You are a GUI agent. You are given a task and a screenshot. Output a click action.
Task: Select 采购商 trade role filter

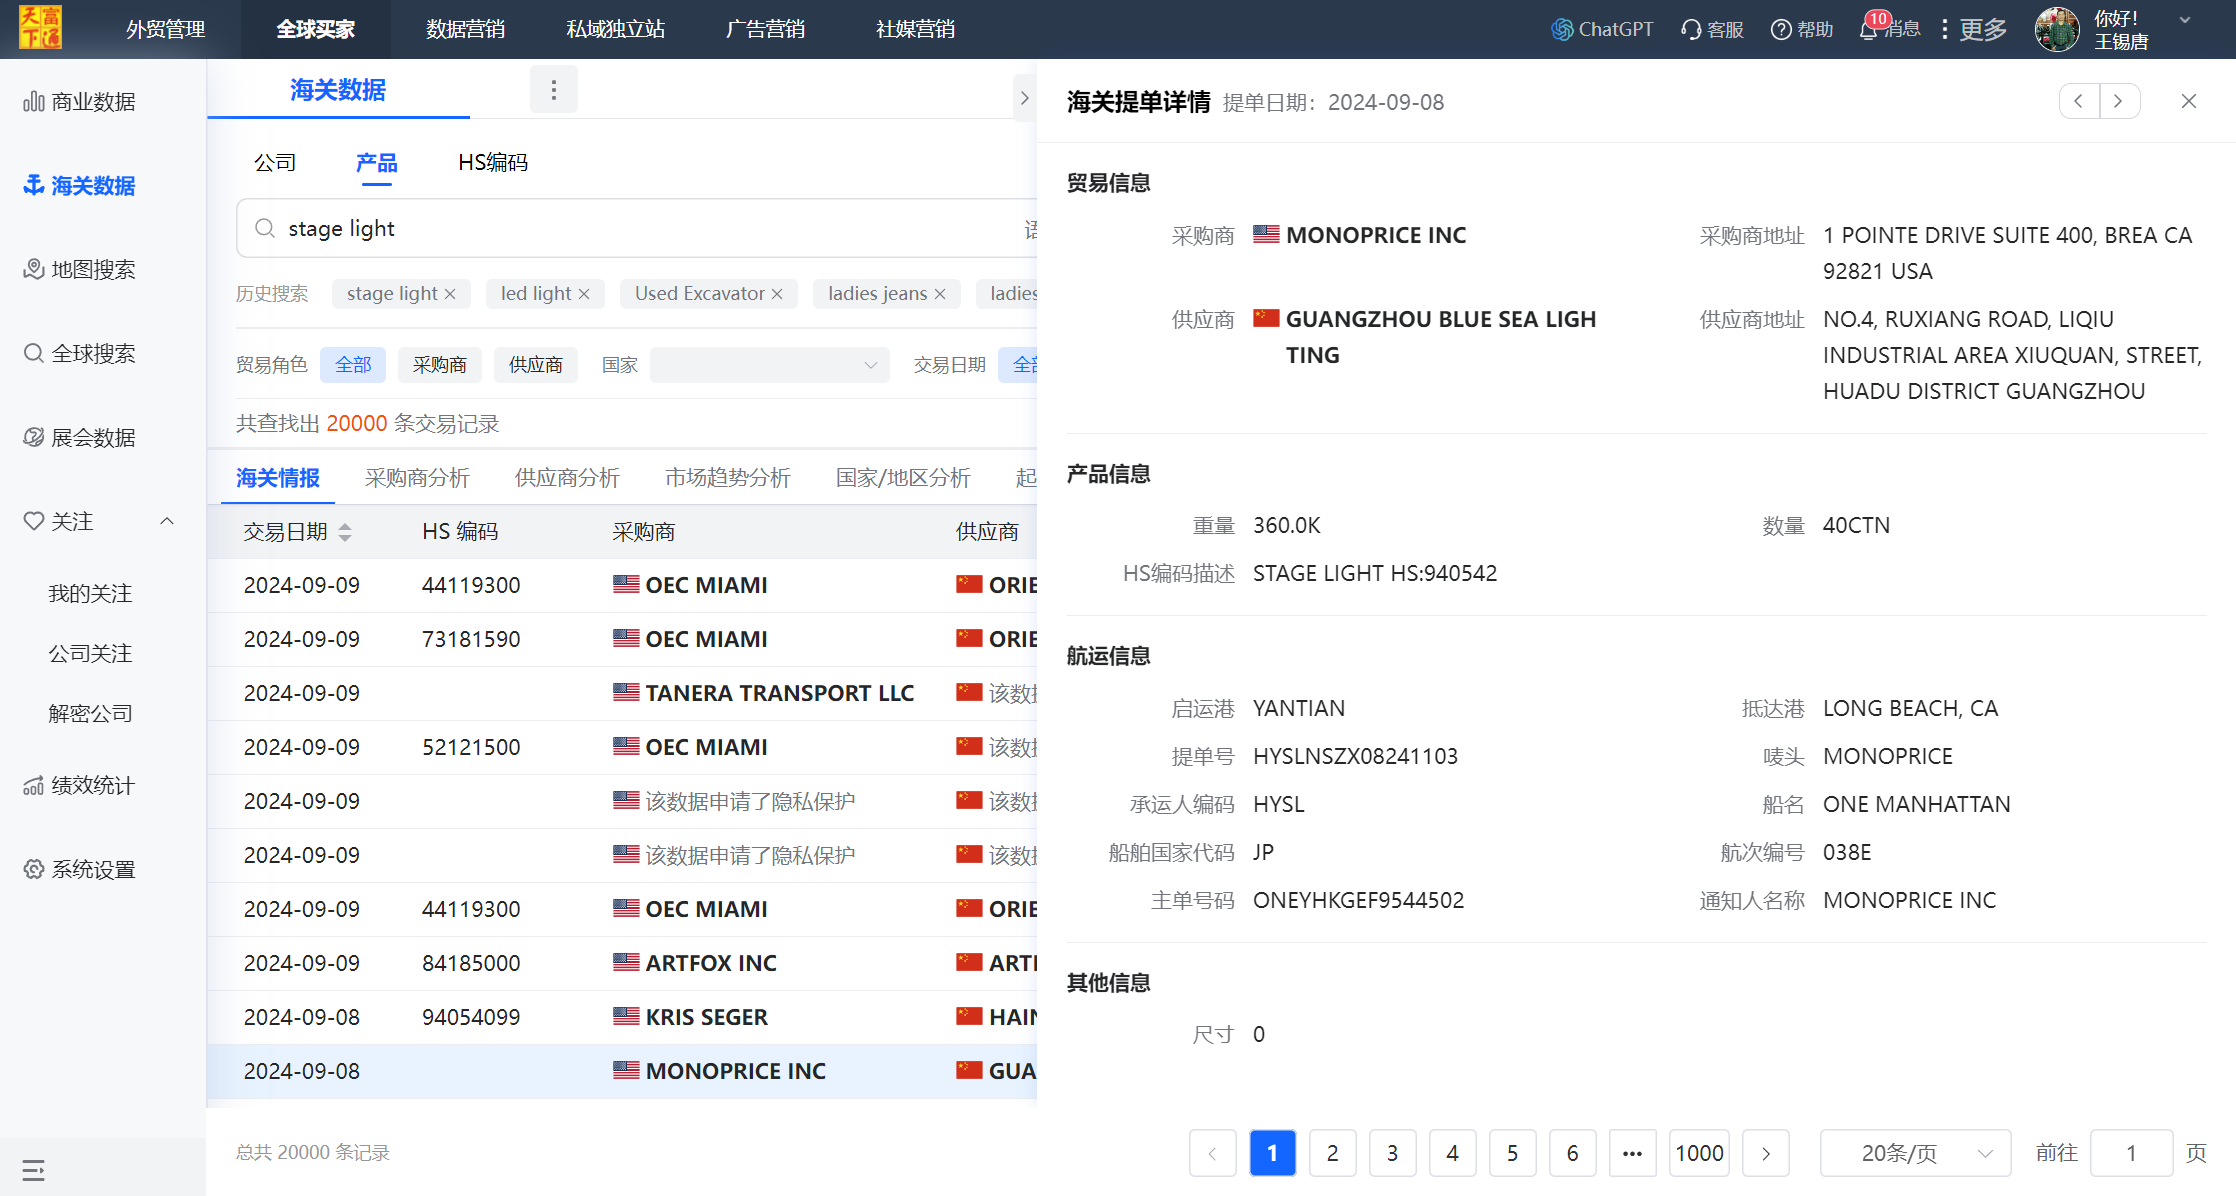tap(440, 365)
